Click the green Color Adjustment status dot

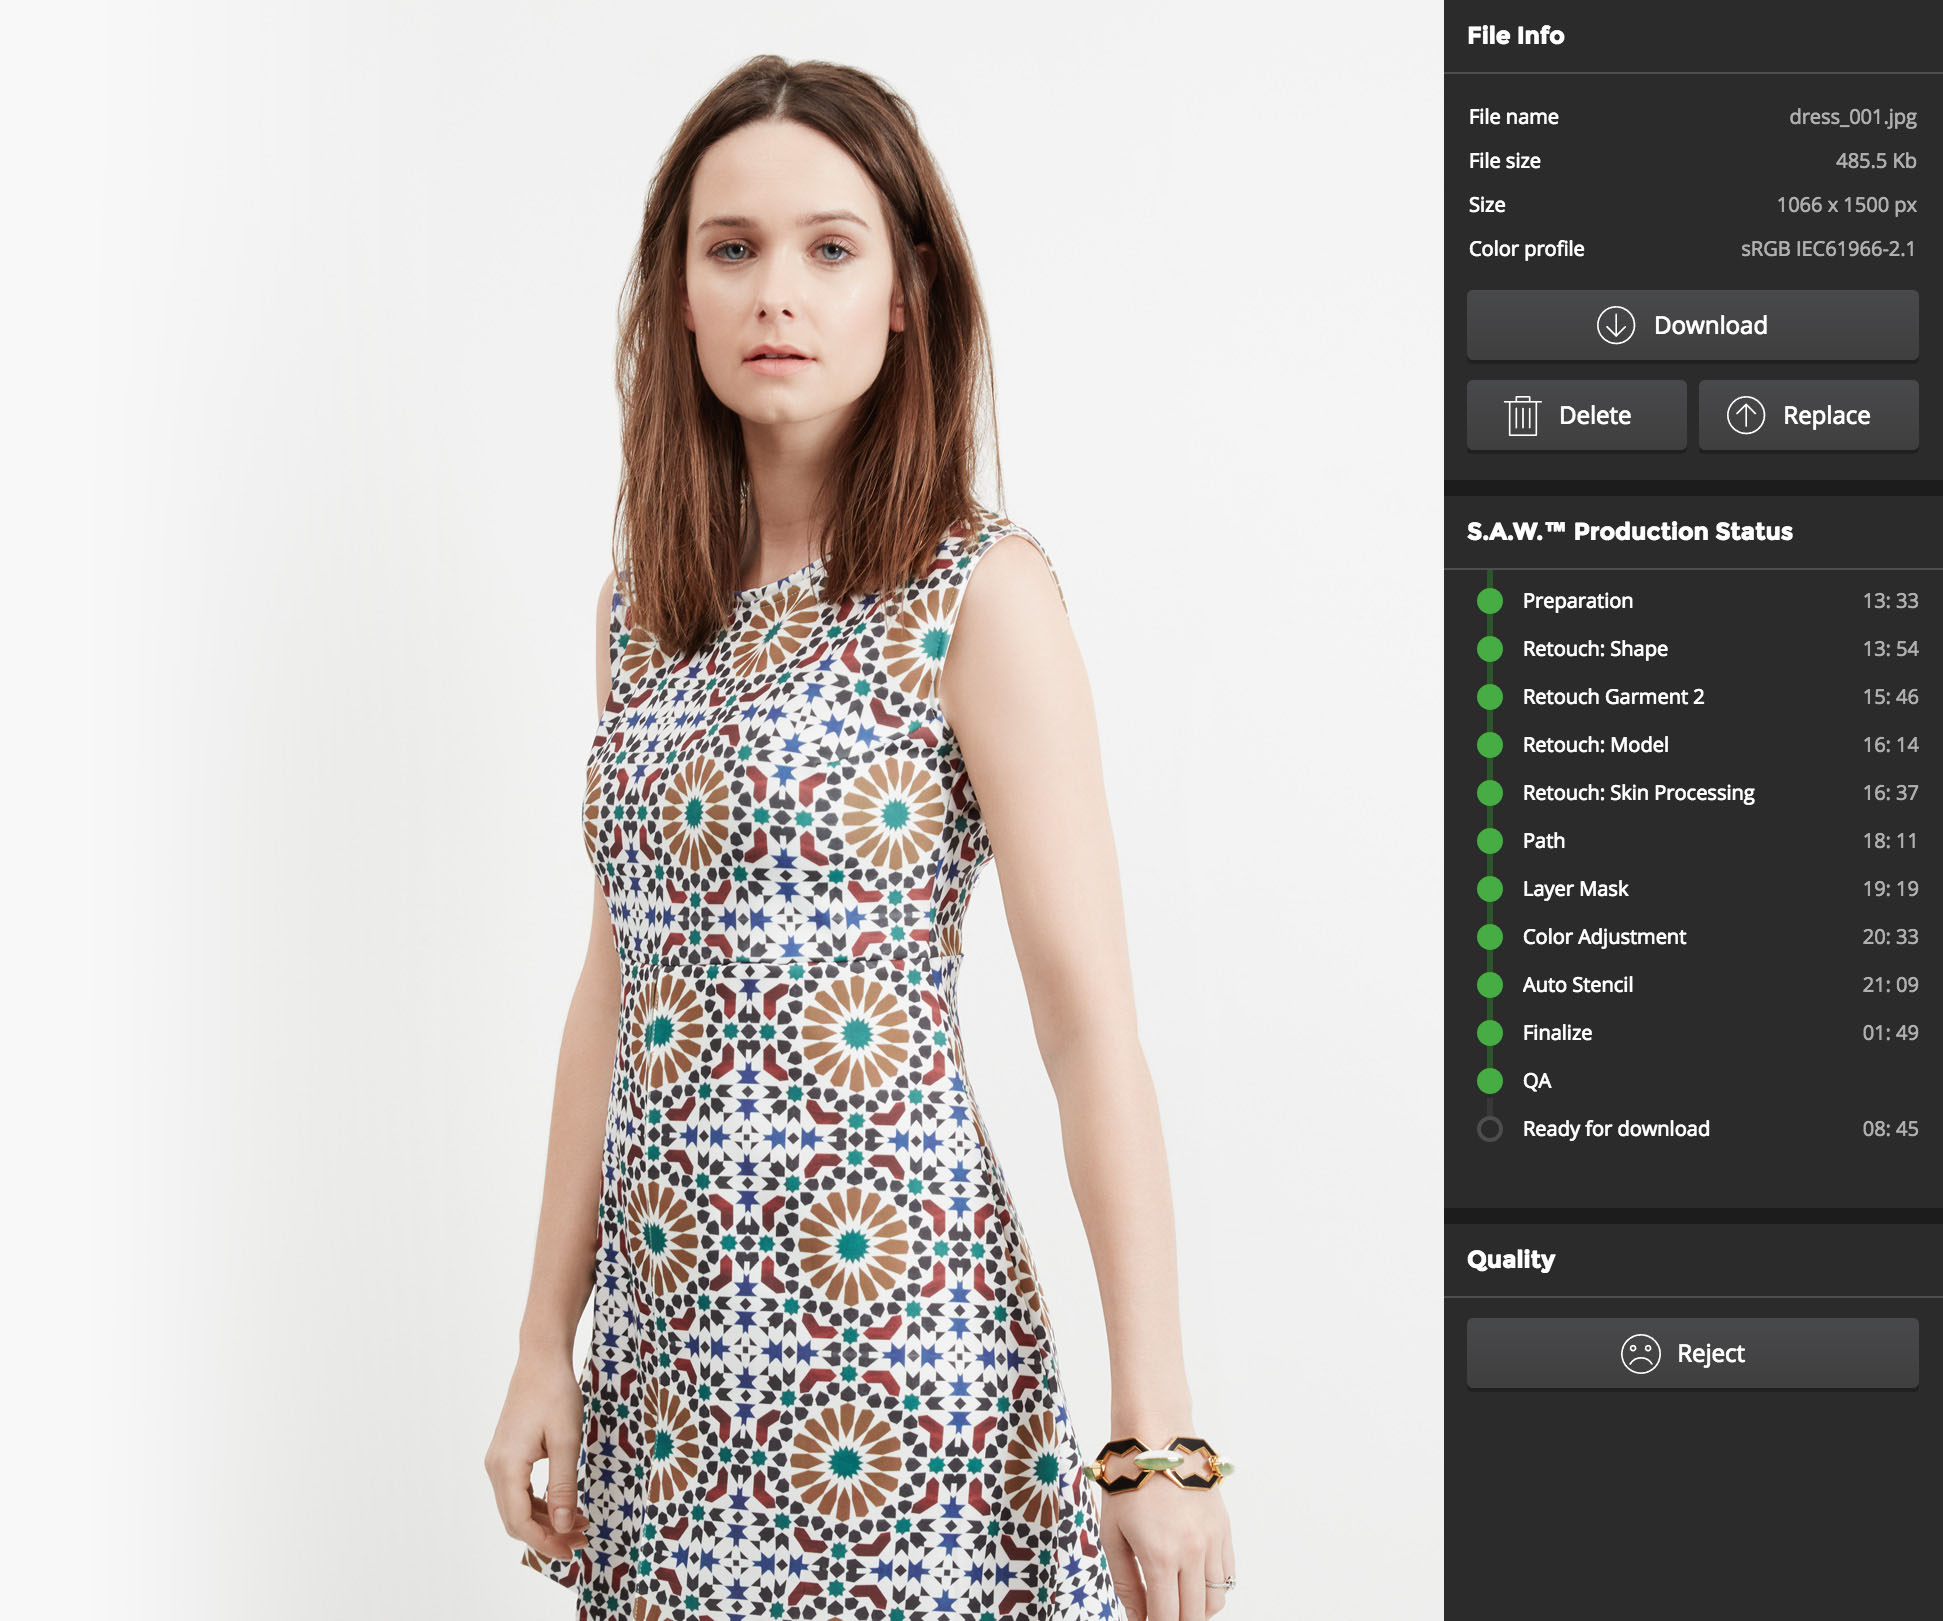coord(1490,937)
